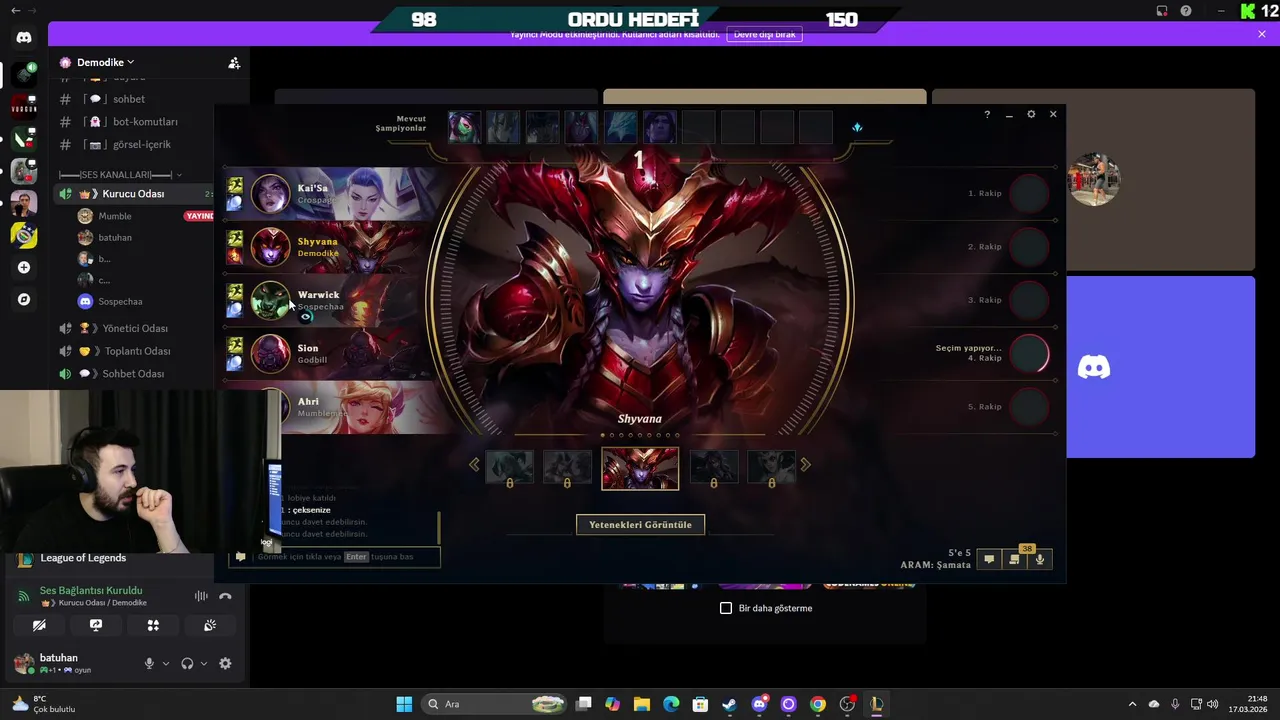Click Kai'Sa teammate row
The height and width of the screenshot is (720, 1280).
tap(332, 194)
